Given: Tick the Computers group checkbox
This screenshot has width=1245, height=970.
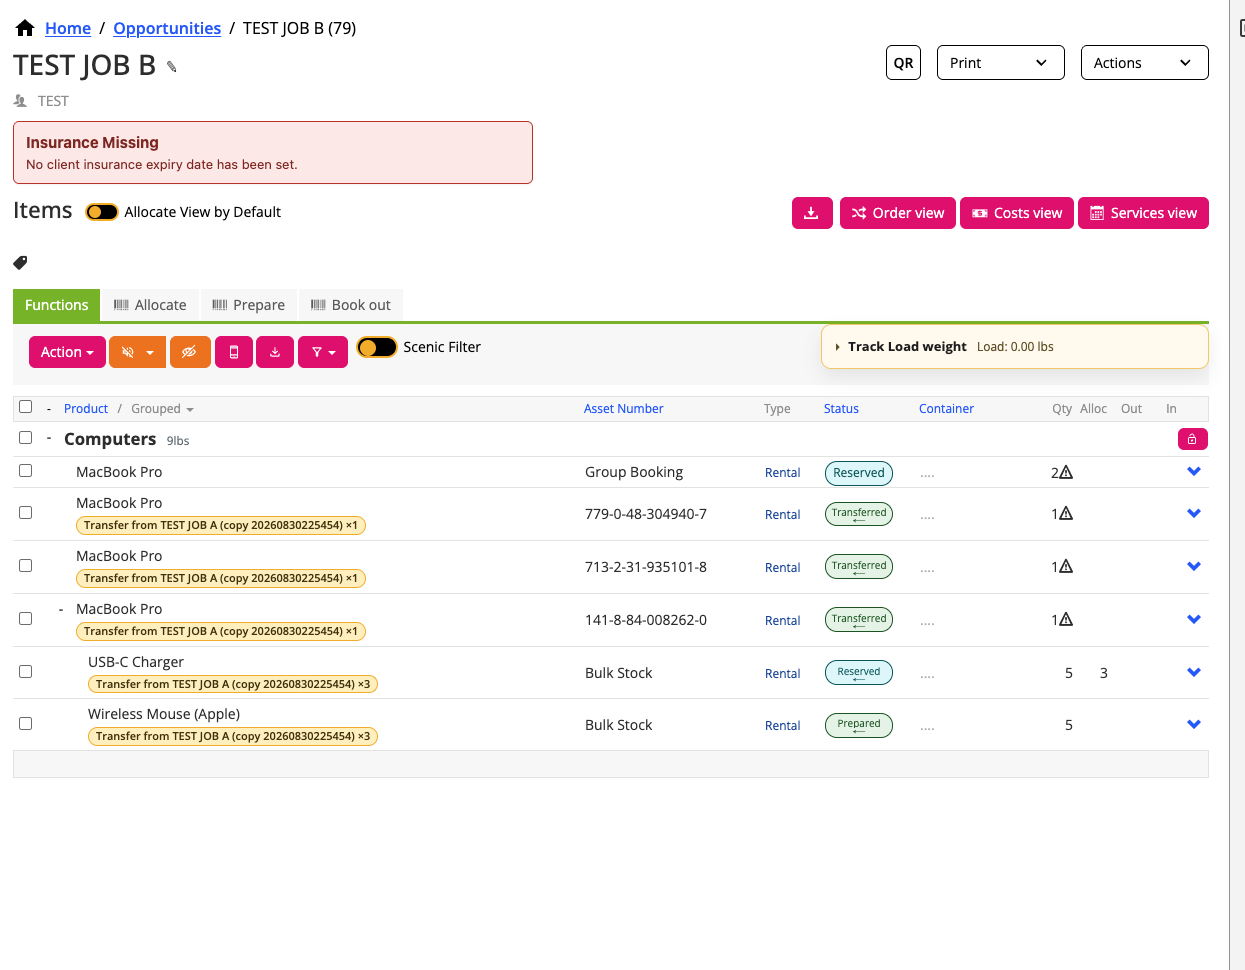Looking at the screenshot, I should coord(26,438).
